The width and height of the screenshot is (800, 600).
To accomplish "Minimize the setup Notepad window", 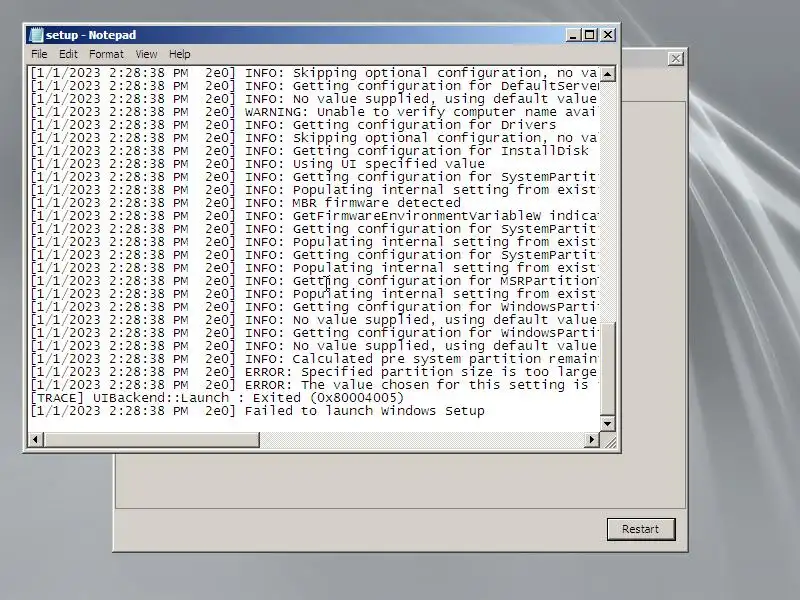I will (x=573, y=35).
